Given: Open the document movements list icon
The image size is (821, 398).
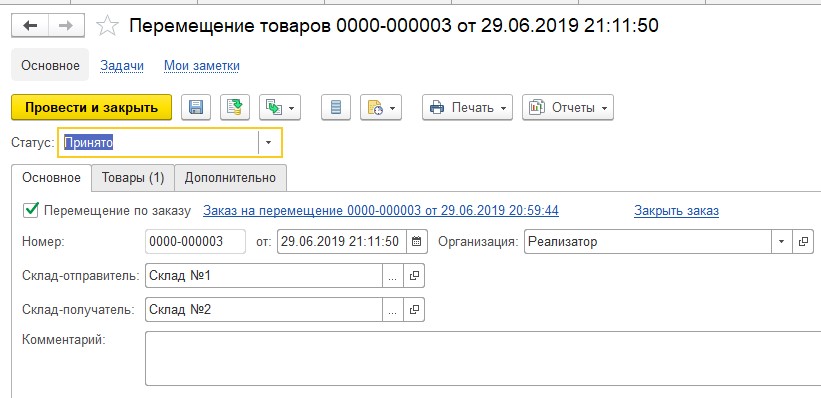Looking at the screenshot, I should (336, 107).
